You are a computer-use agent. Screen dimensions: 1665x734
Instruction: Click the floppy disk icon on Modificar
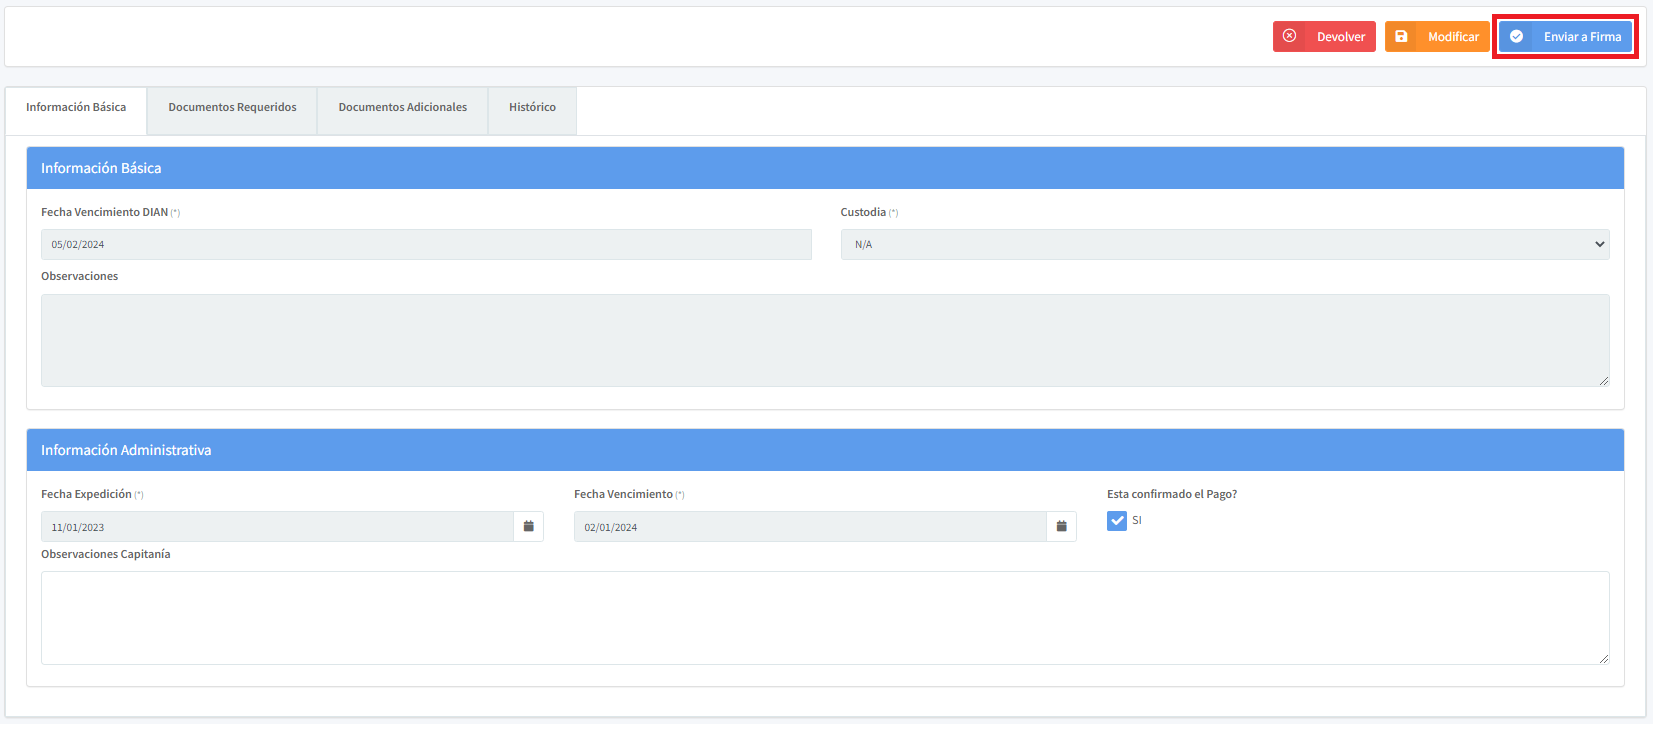tap(1401, 36)
